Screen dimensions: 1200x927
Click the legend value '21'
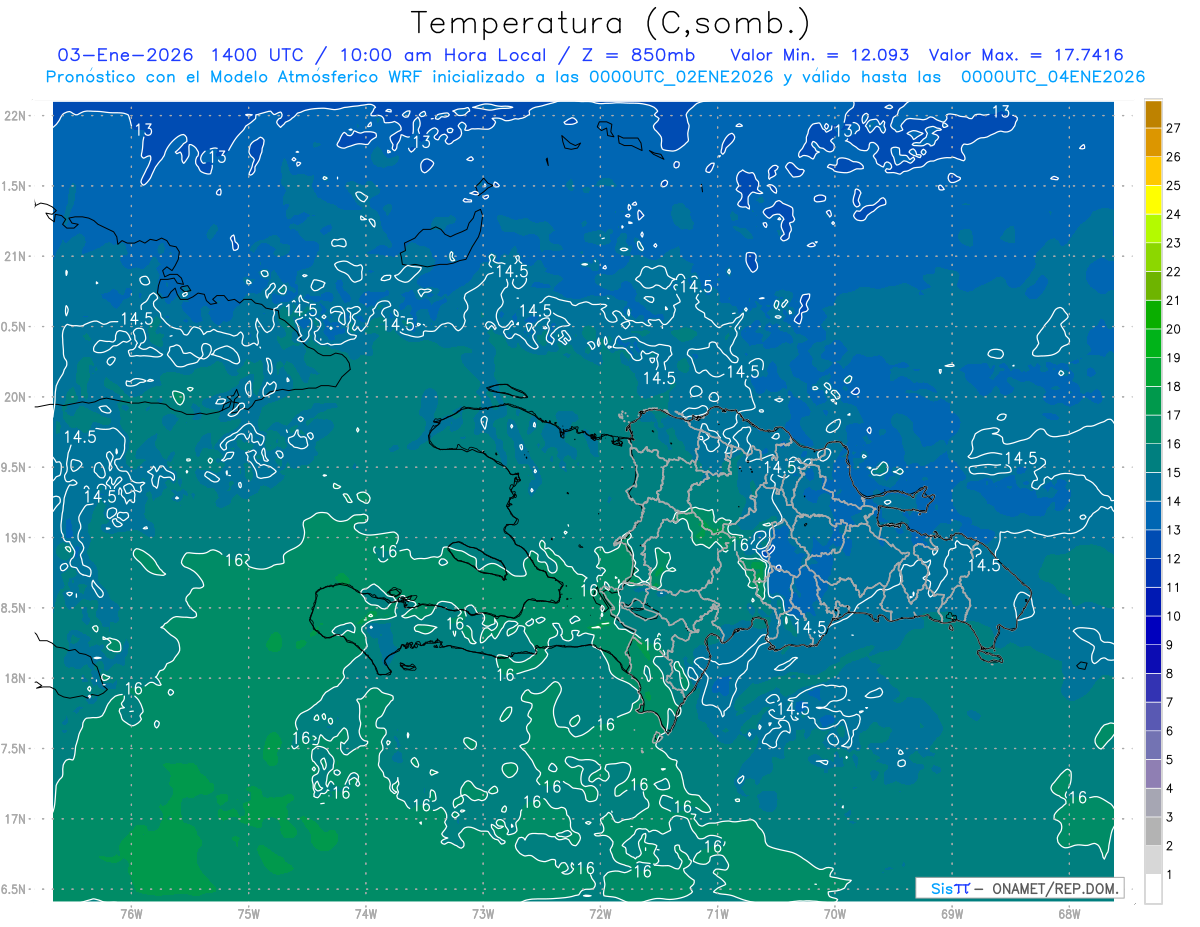[x=1173, y=300]
